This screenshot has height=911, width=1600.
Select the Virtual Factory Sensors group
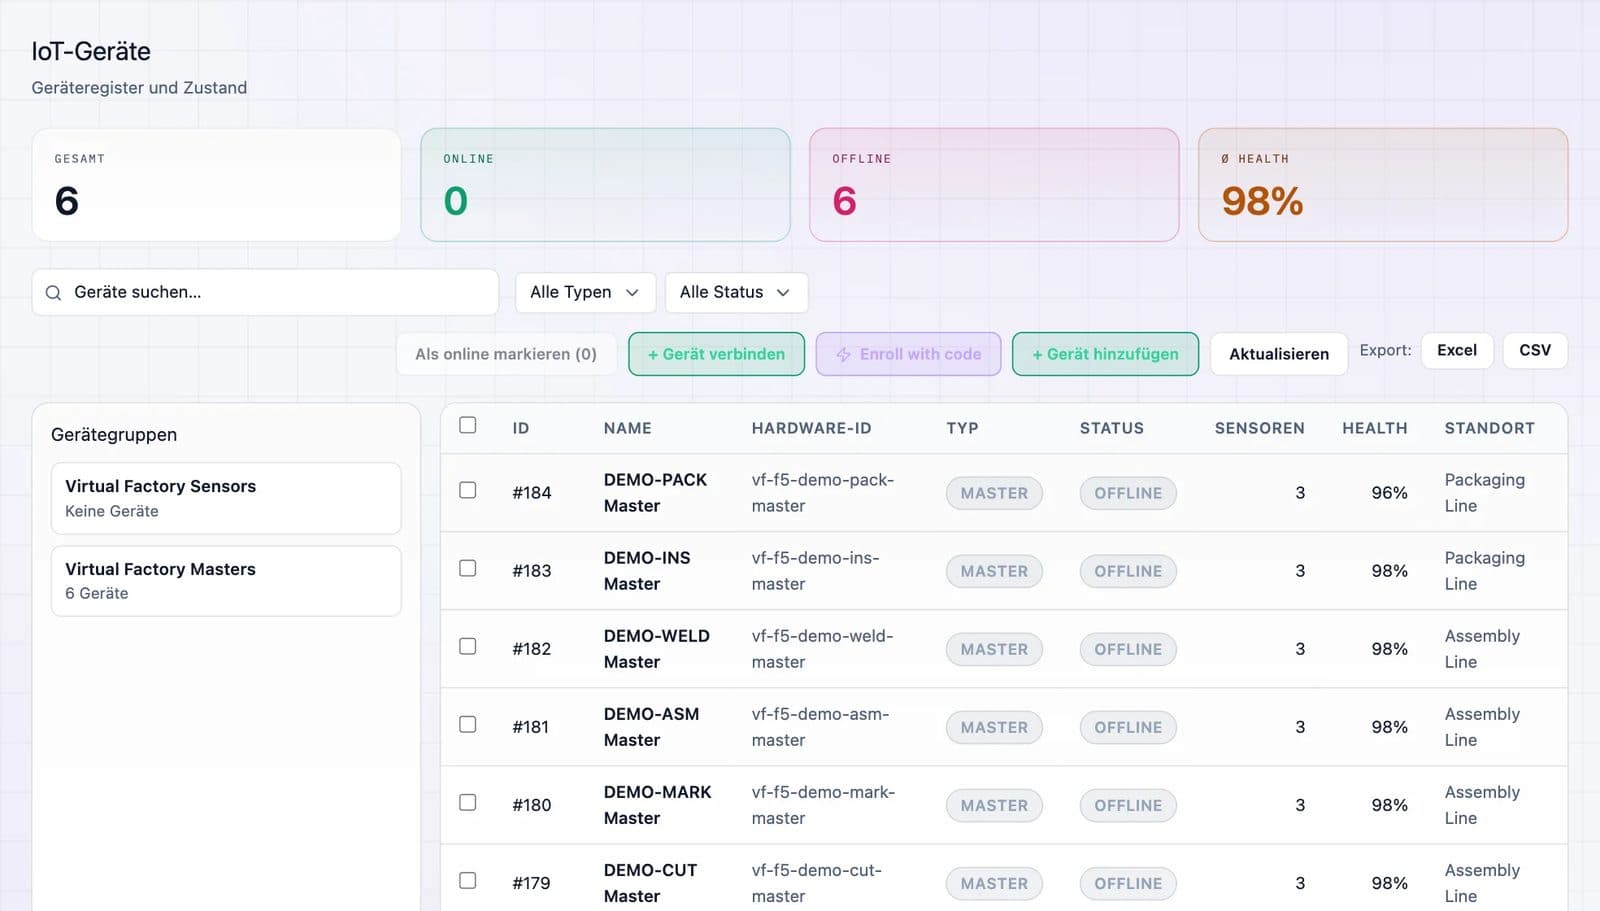coord(226,498)
